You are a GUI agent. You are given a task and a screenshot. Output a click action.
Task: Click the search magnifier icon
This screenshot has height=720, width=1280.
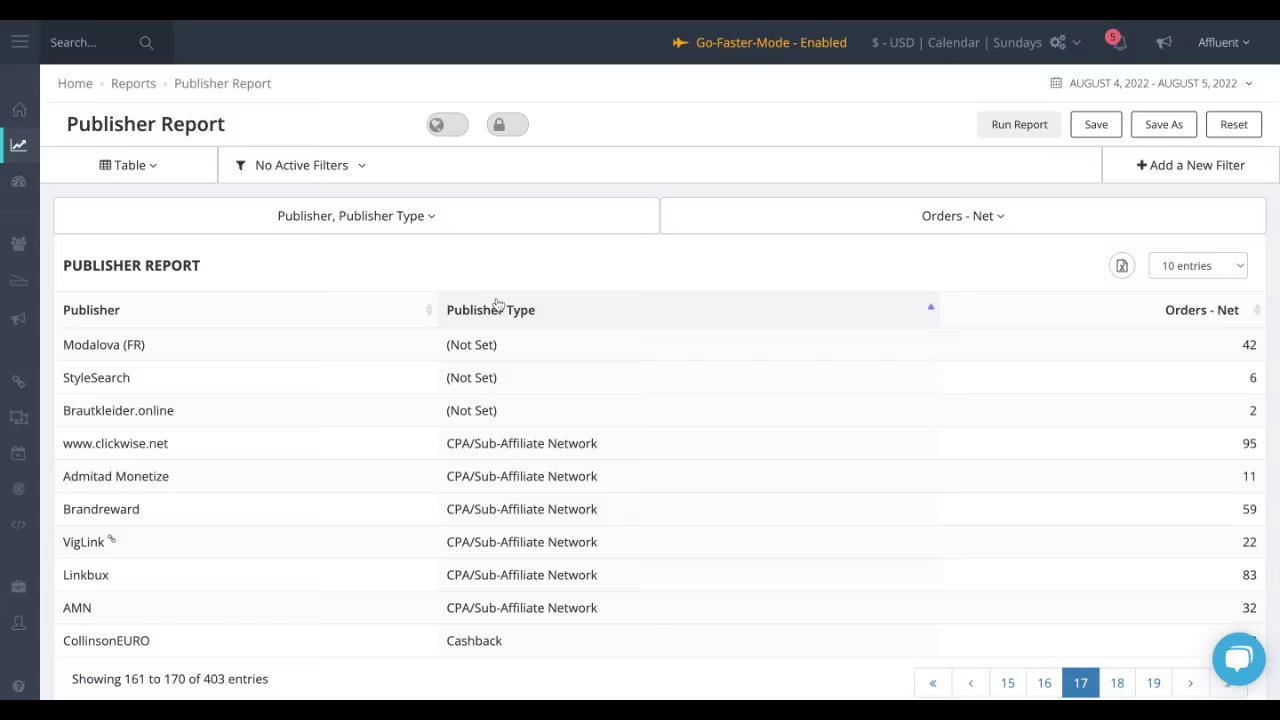pos(146,42)
